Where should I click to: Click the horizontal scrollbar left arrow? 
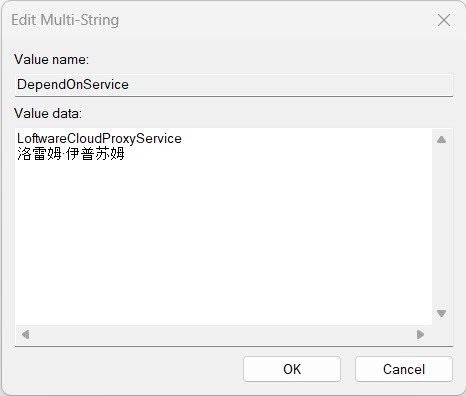pos(25,334)
